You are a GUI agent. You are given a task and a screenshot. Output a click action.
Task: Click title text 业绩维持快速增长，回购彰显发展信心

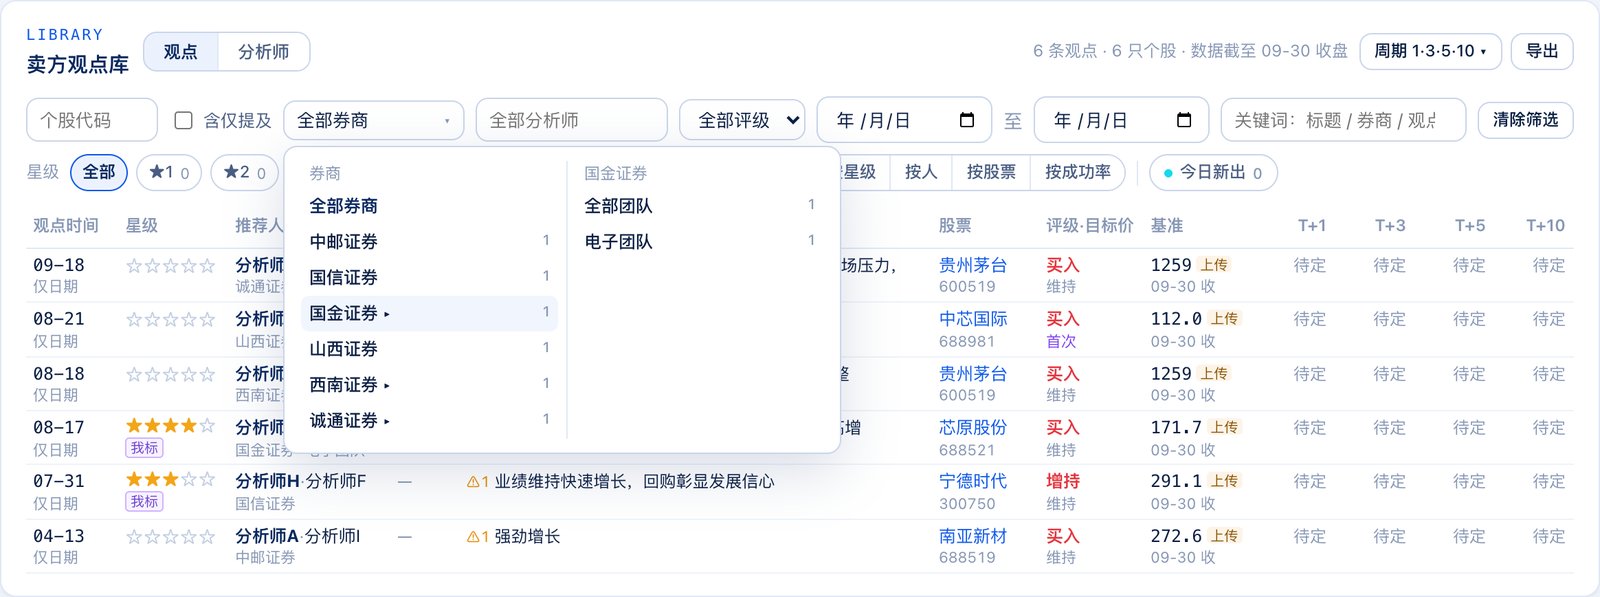(x=634, y=482)
